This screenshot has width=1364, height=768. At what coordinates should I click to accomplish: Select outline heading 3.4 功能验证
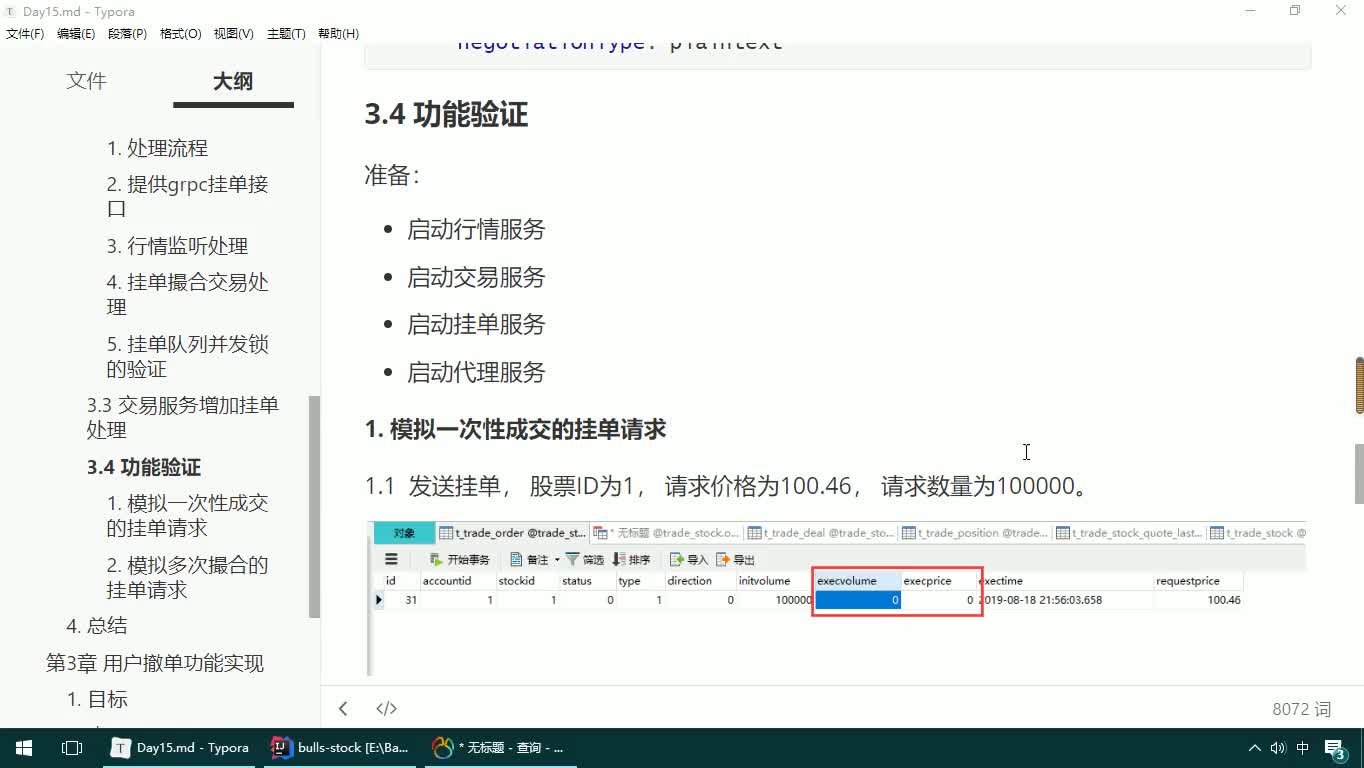(144, 467)
